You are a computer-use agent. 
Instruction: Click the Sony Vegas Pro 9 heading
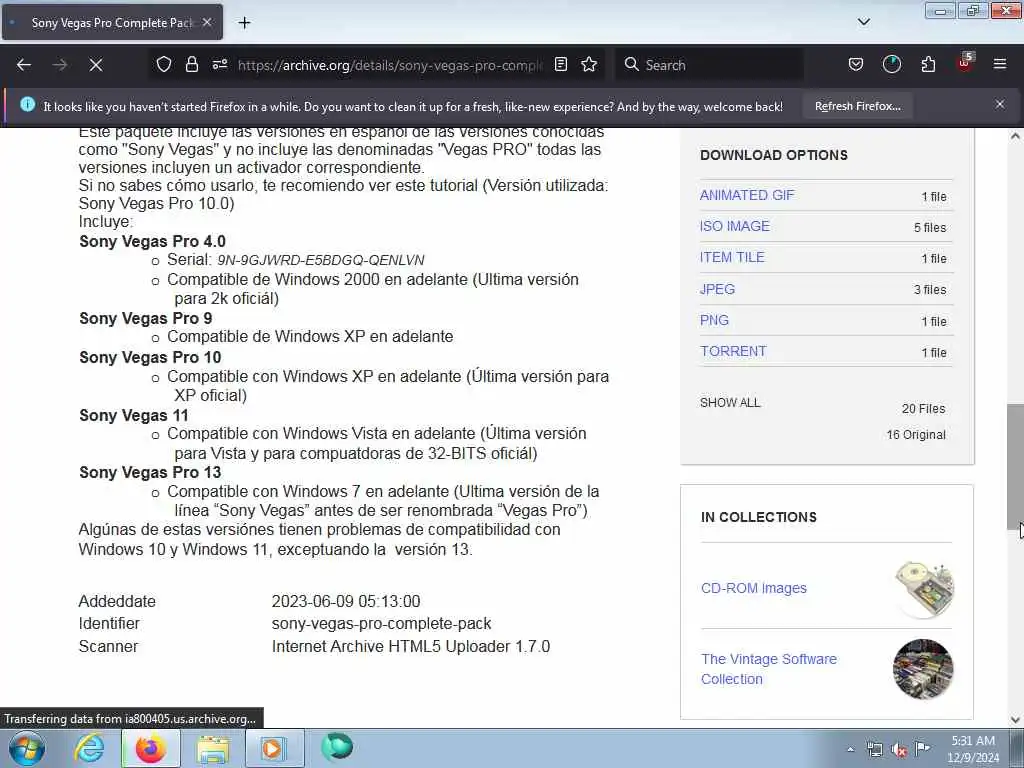click(146, 319)
